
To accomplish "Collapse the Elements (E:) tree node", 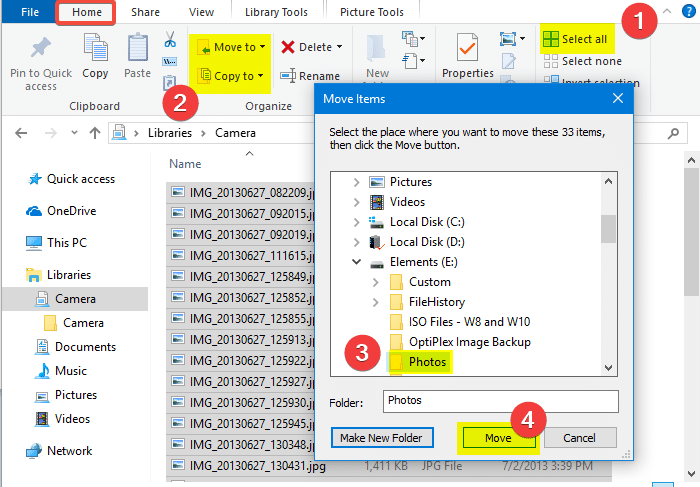I will point(358,262).
